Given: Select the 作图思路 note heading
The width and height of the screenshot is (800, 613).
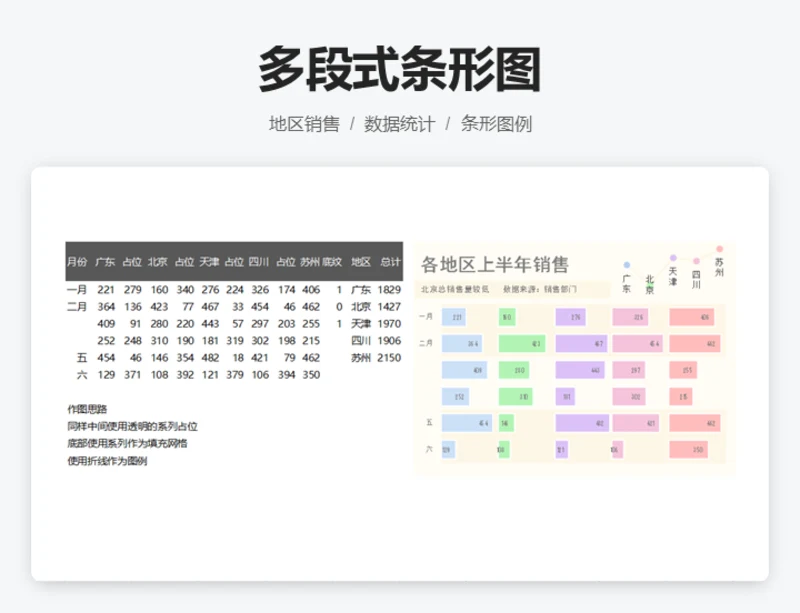Looking at the screenshot, I should click(x=87, y=409).
